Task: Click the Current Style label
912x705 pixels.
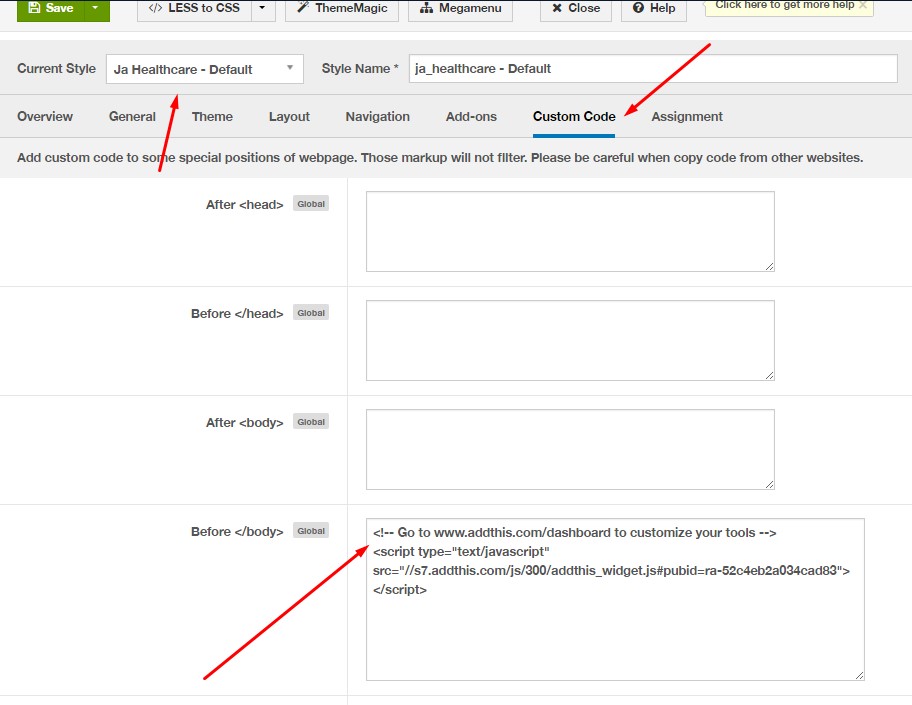Action: tap(56, 69)
